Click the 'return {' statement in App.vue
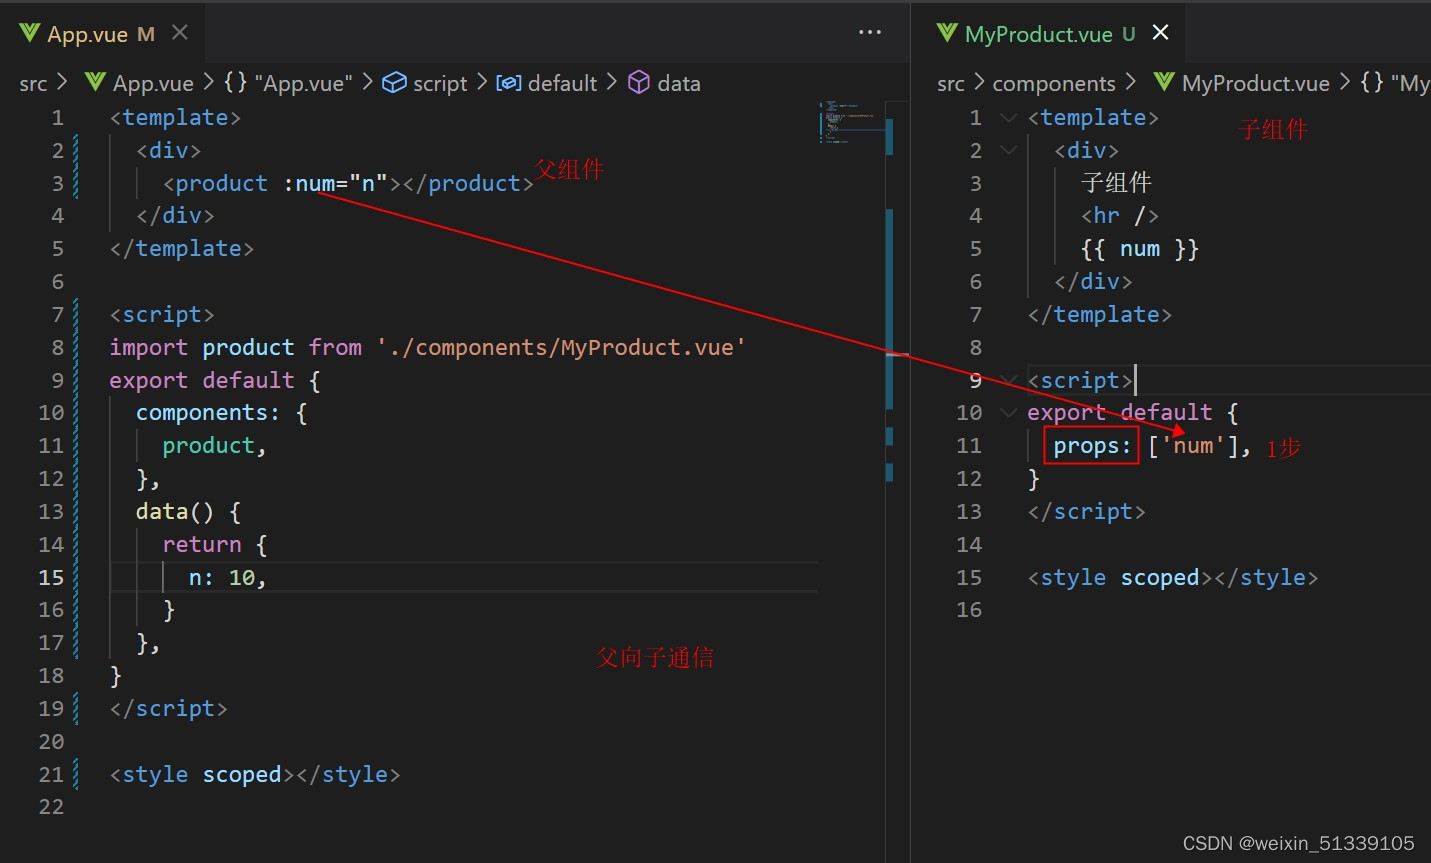1431x863 pixels. click(214, 544)
